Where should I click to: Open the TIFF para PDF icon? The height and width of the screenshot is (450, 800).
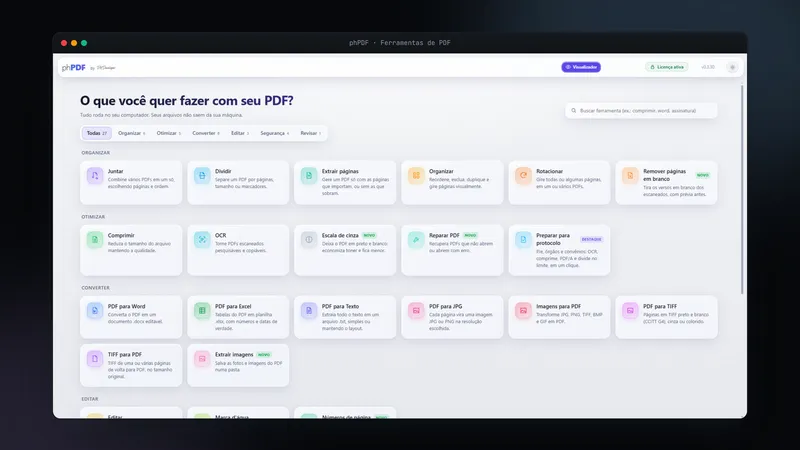click(95, 358)
